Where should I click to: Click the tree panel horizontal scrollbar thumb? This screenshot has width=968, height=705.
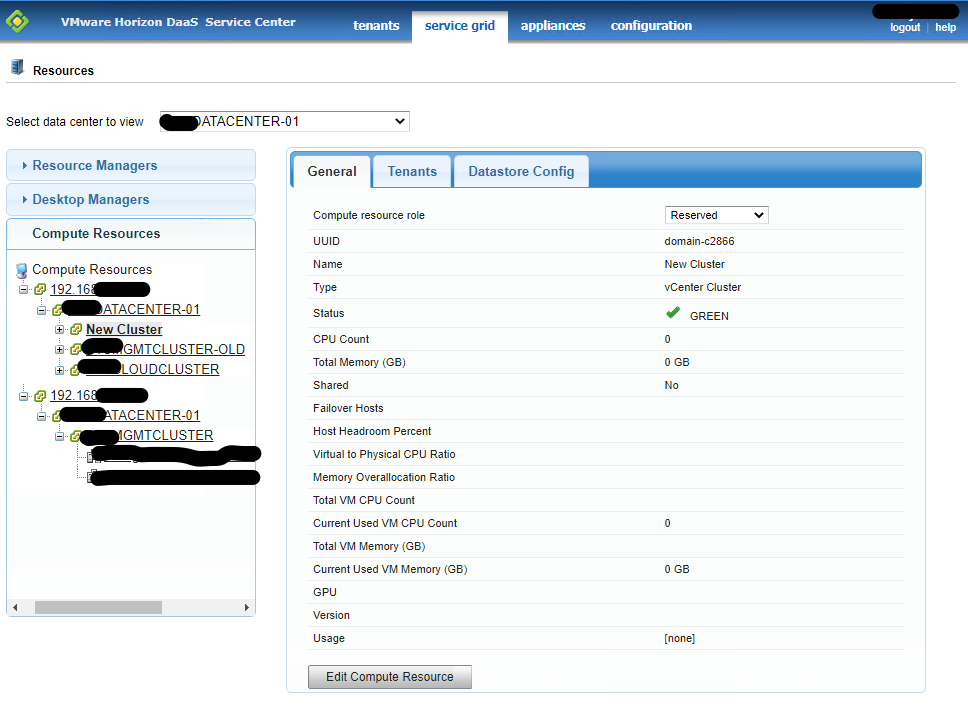pyautogui.click(x=98, y=607)
